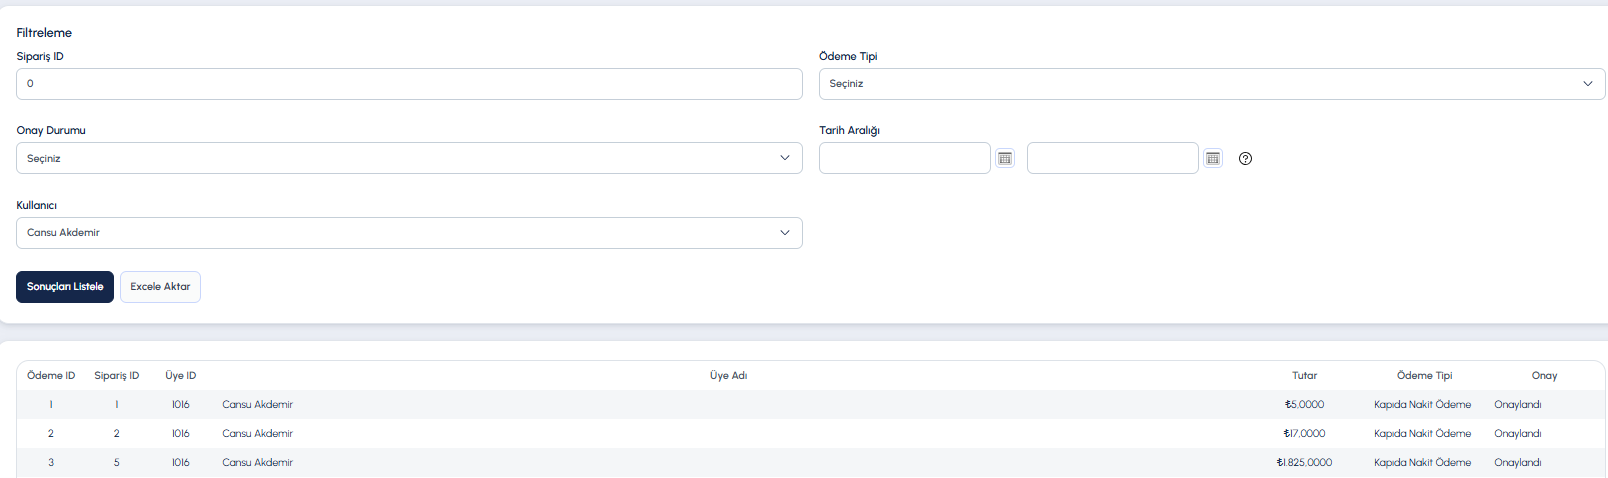Screen dimensions: 1608x478
Task: Click the Sipariş ID column header in table
Action: [x=117, y=376]
